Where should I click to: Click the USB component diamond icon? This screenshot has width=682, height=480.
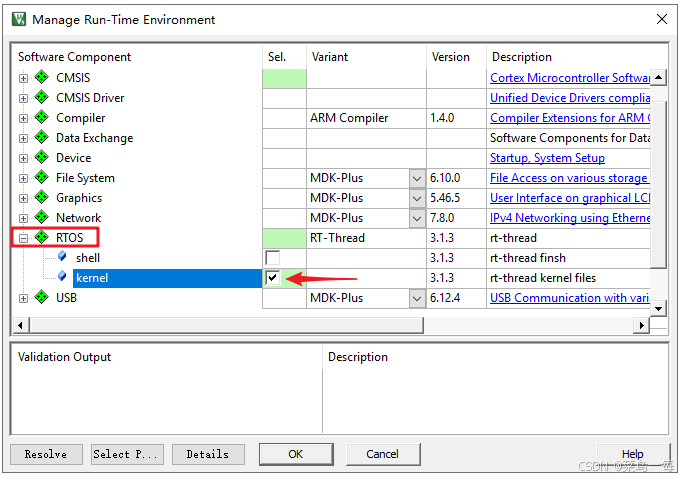pos(42,297)
